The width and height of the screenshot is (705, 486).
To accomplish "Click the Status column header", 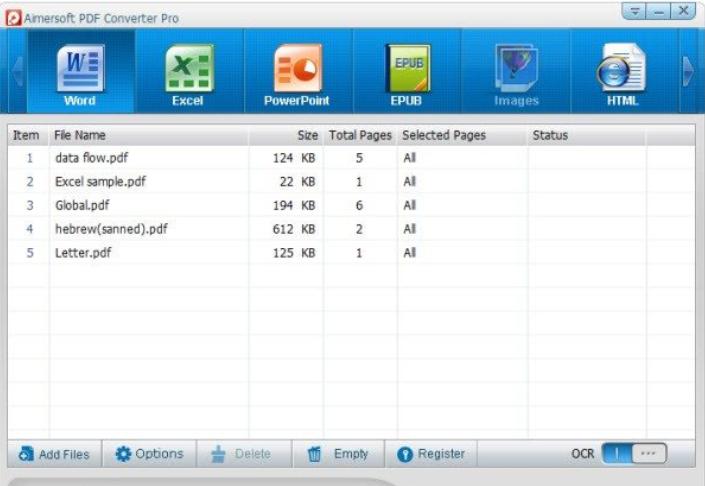I will click(x=587, y=135).
